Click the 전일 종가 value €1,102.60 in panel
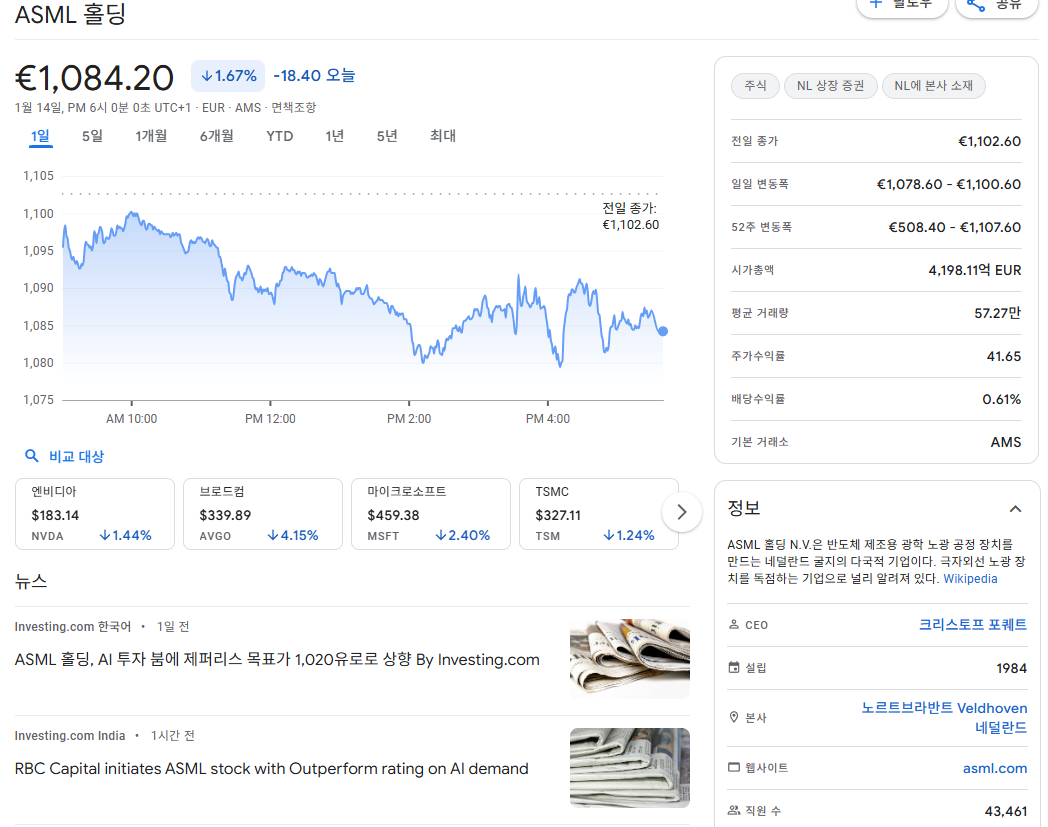Image resolution: width=1048 pixels, height=827 pixels. [x=989, y=141]
